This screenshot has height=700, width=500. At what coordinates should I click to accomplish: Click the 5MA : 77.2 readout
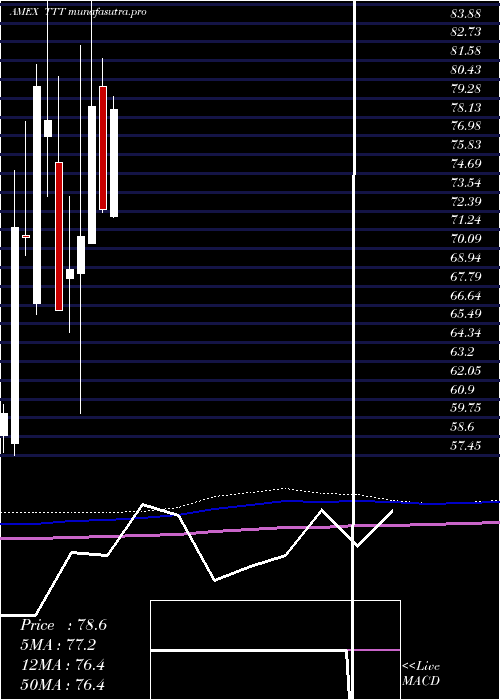[x=58, y=645]
